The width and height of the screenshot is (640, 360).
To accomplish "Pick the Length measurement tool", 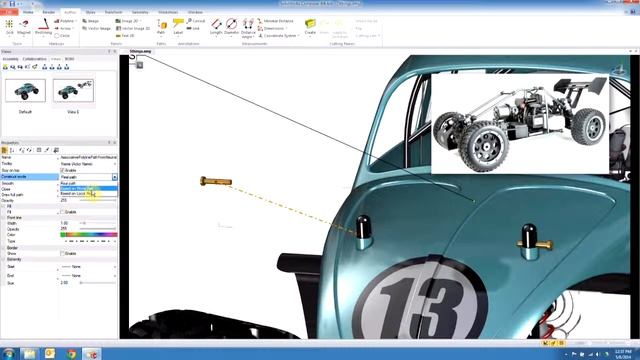I will point(216,27).
